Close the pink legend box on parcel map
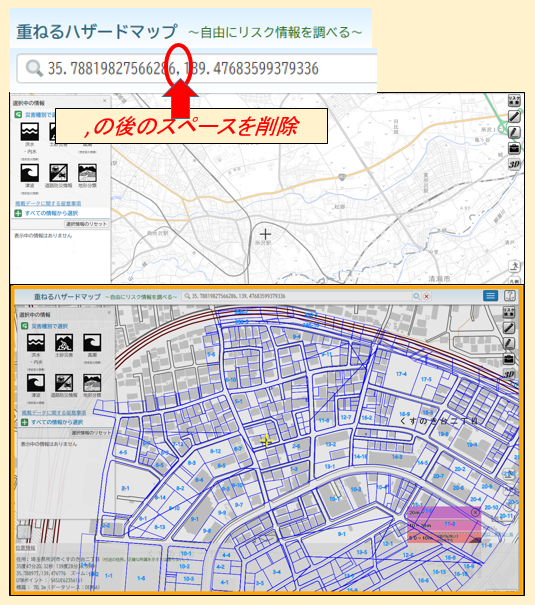 pyautogui.click(x=475, y=512)
